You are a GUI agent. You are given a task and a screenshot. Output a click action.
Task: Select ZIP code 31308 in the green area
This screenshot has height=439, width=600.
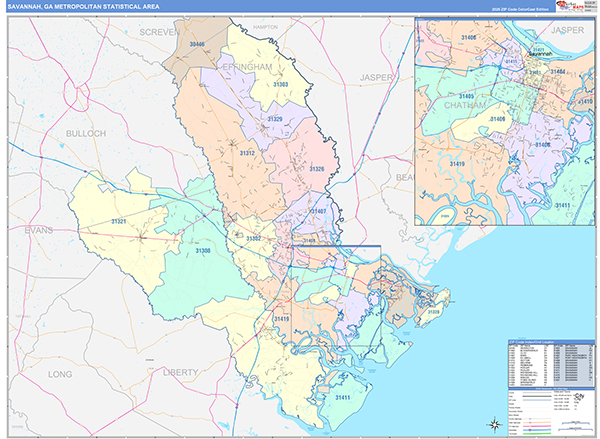203,251
